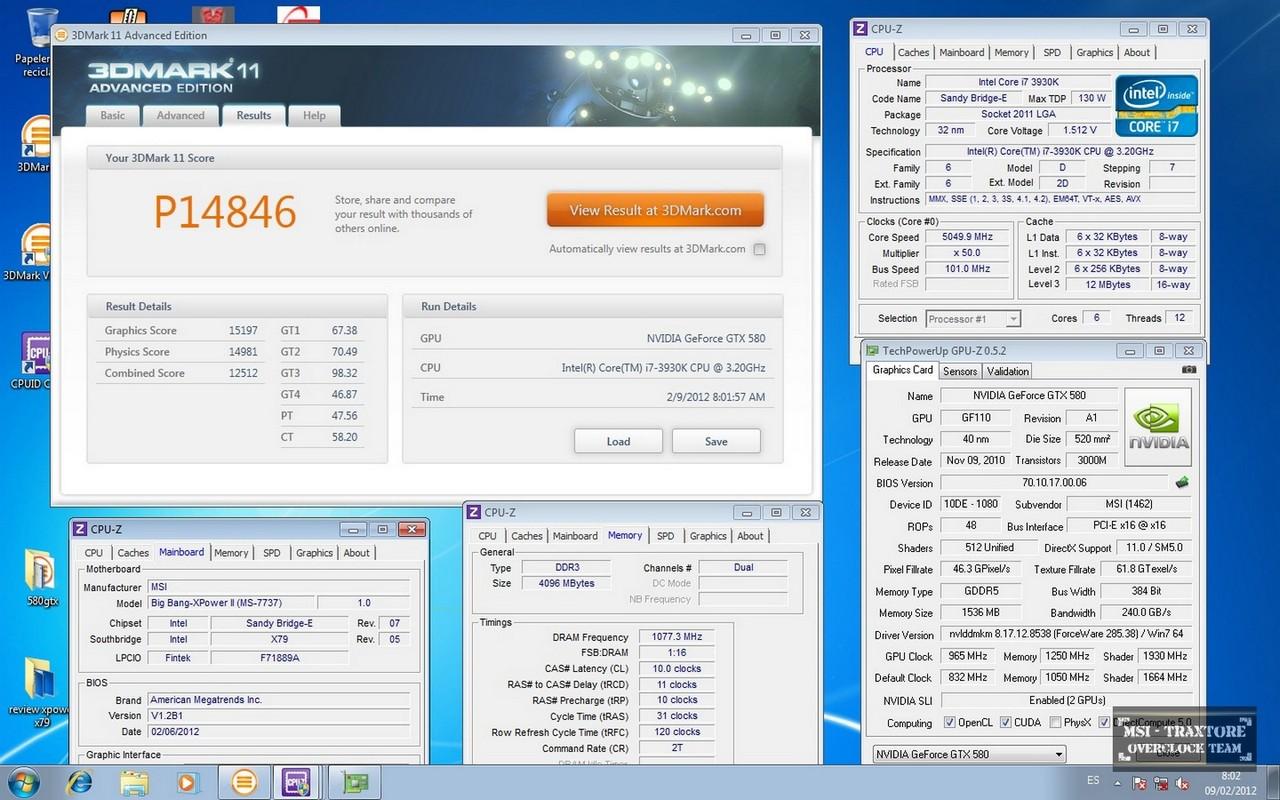Open the 580gtx folder on the desktop
The width and height of the screenshot is (1280, 800).
(x=40, y=570)
